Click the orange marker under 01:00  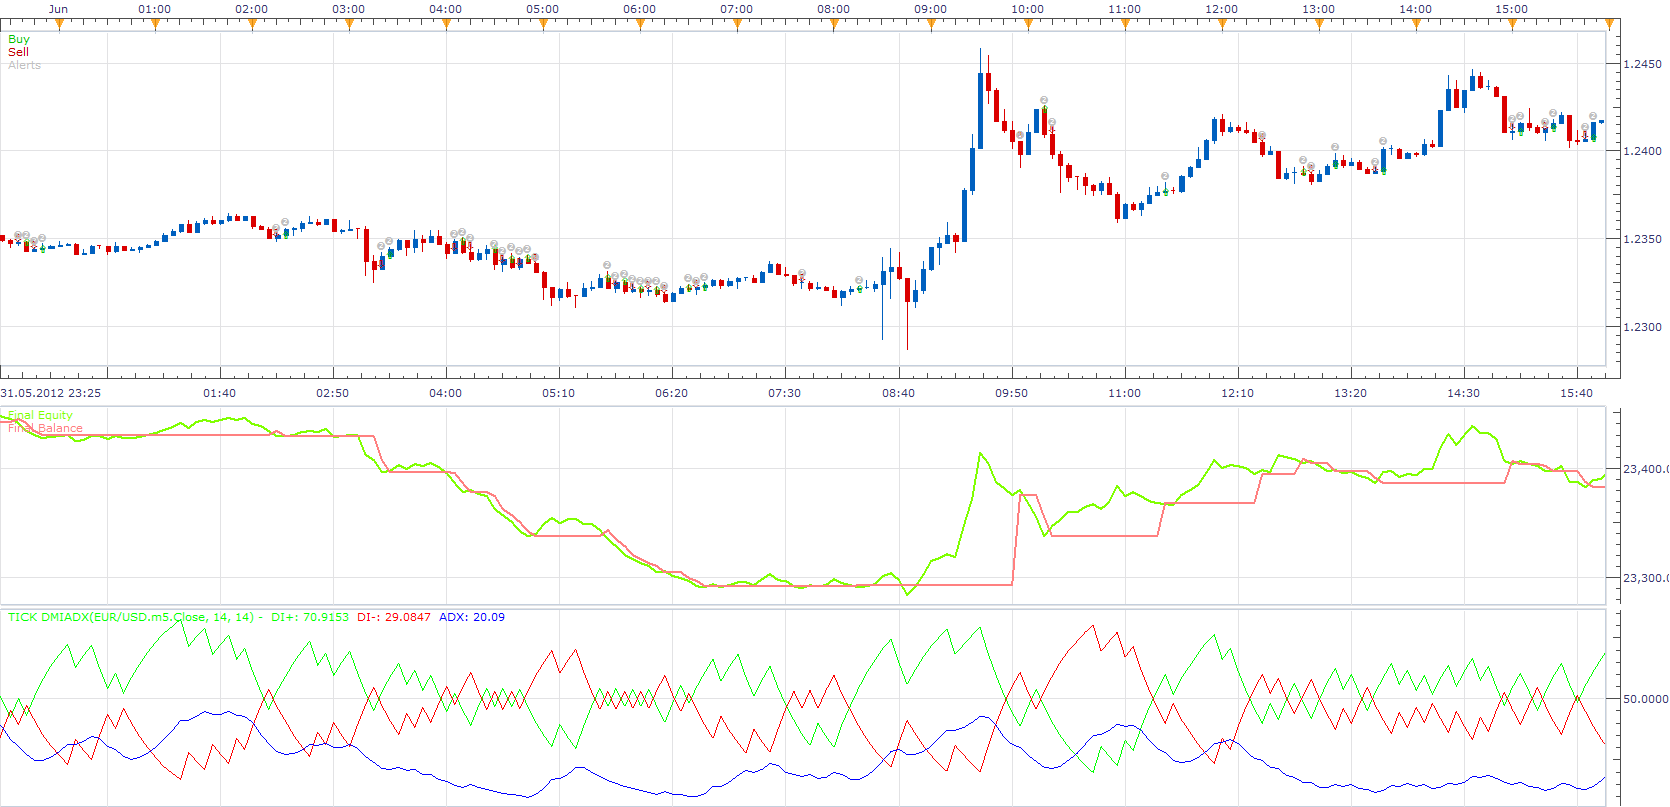155,25
